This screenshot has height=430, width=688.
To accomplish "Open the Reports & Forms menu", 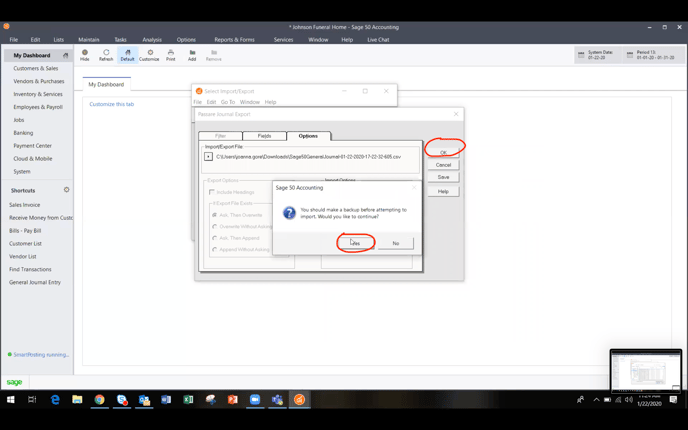I will (234, 39).
